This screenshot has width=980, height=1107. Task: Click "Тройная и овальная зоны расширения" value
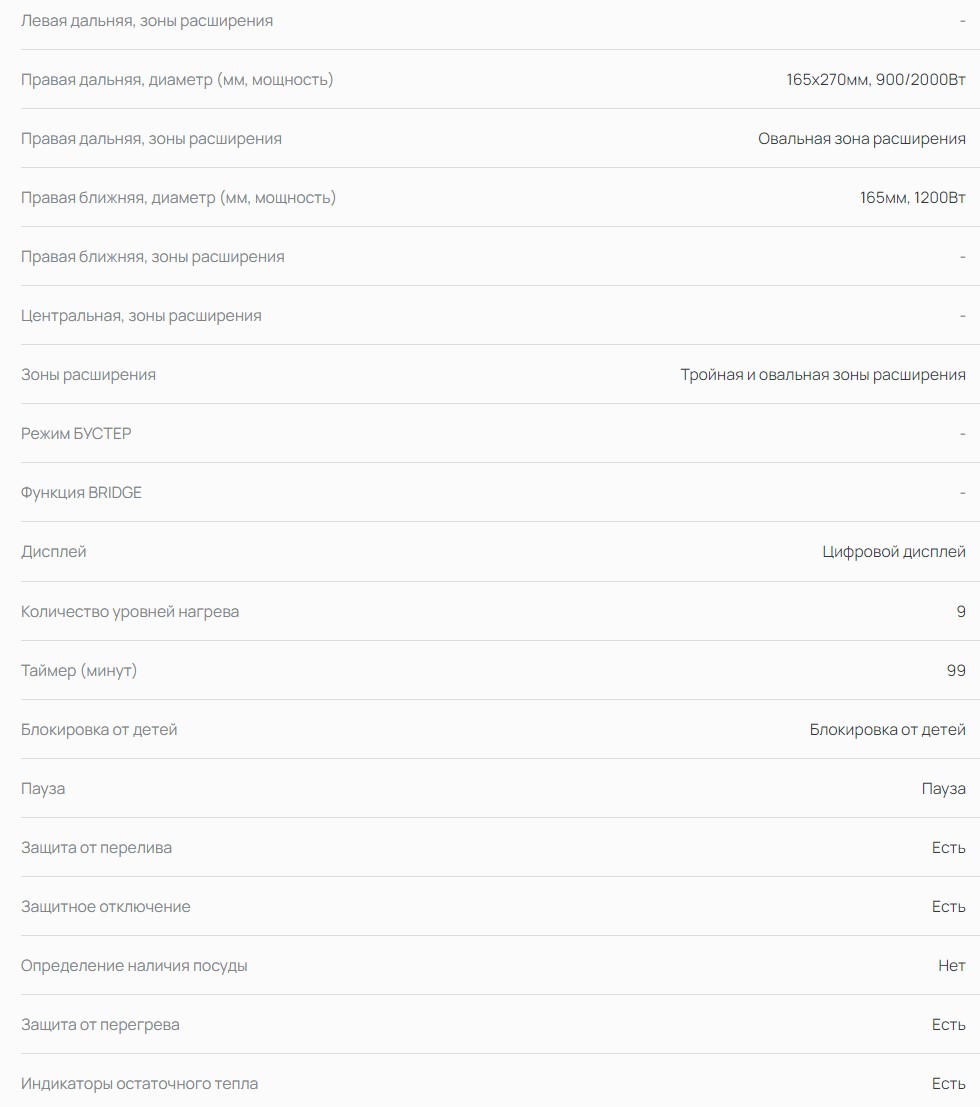click(x=823, y=374)
